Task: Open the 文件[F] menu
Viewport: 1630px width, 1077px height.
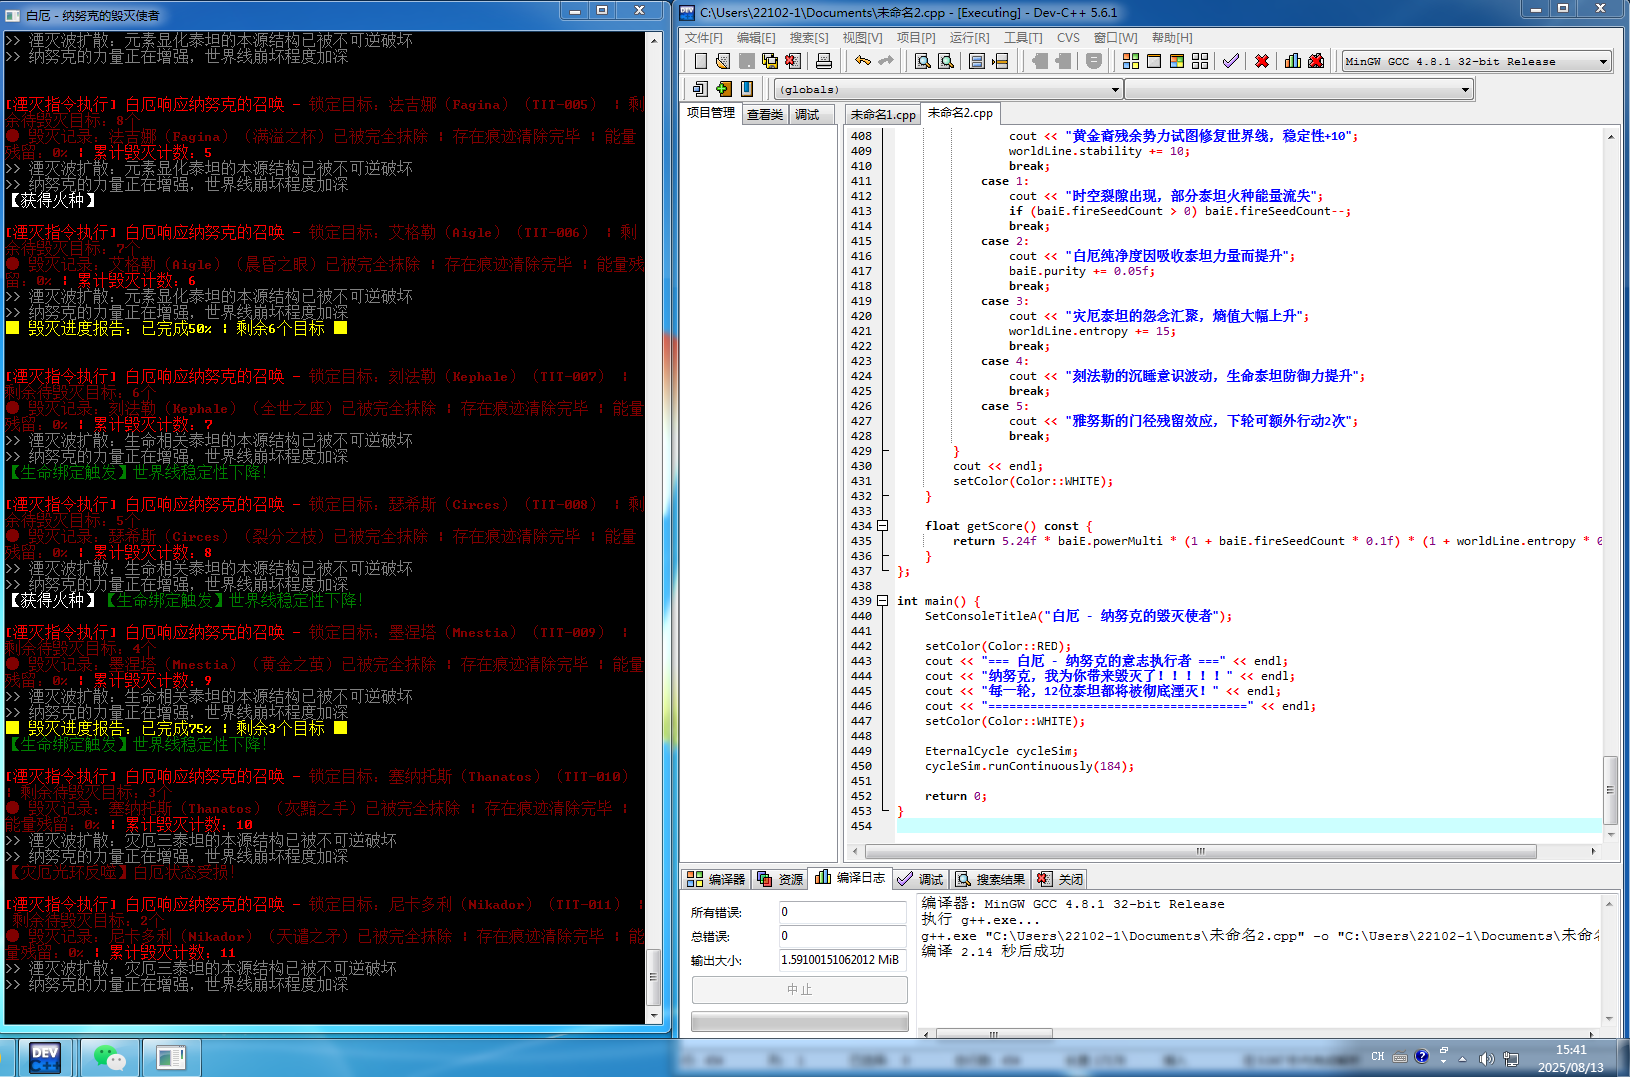Action: (704, 38)
